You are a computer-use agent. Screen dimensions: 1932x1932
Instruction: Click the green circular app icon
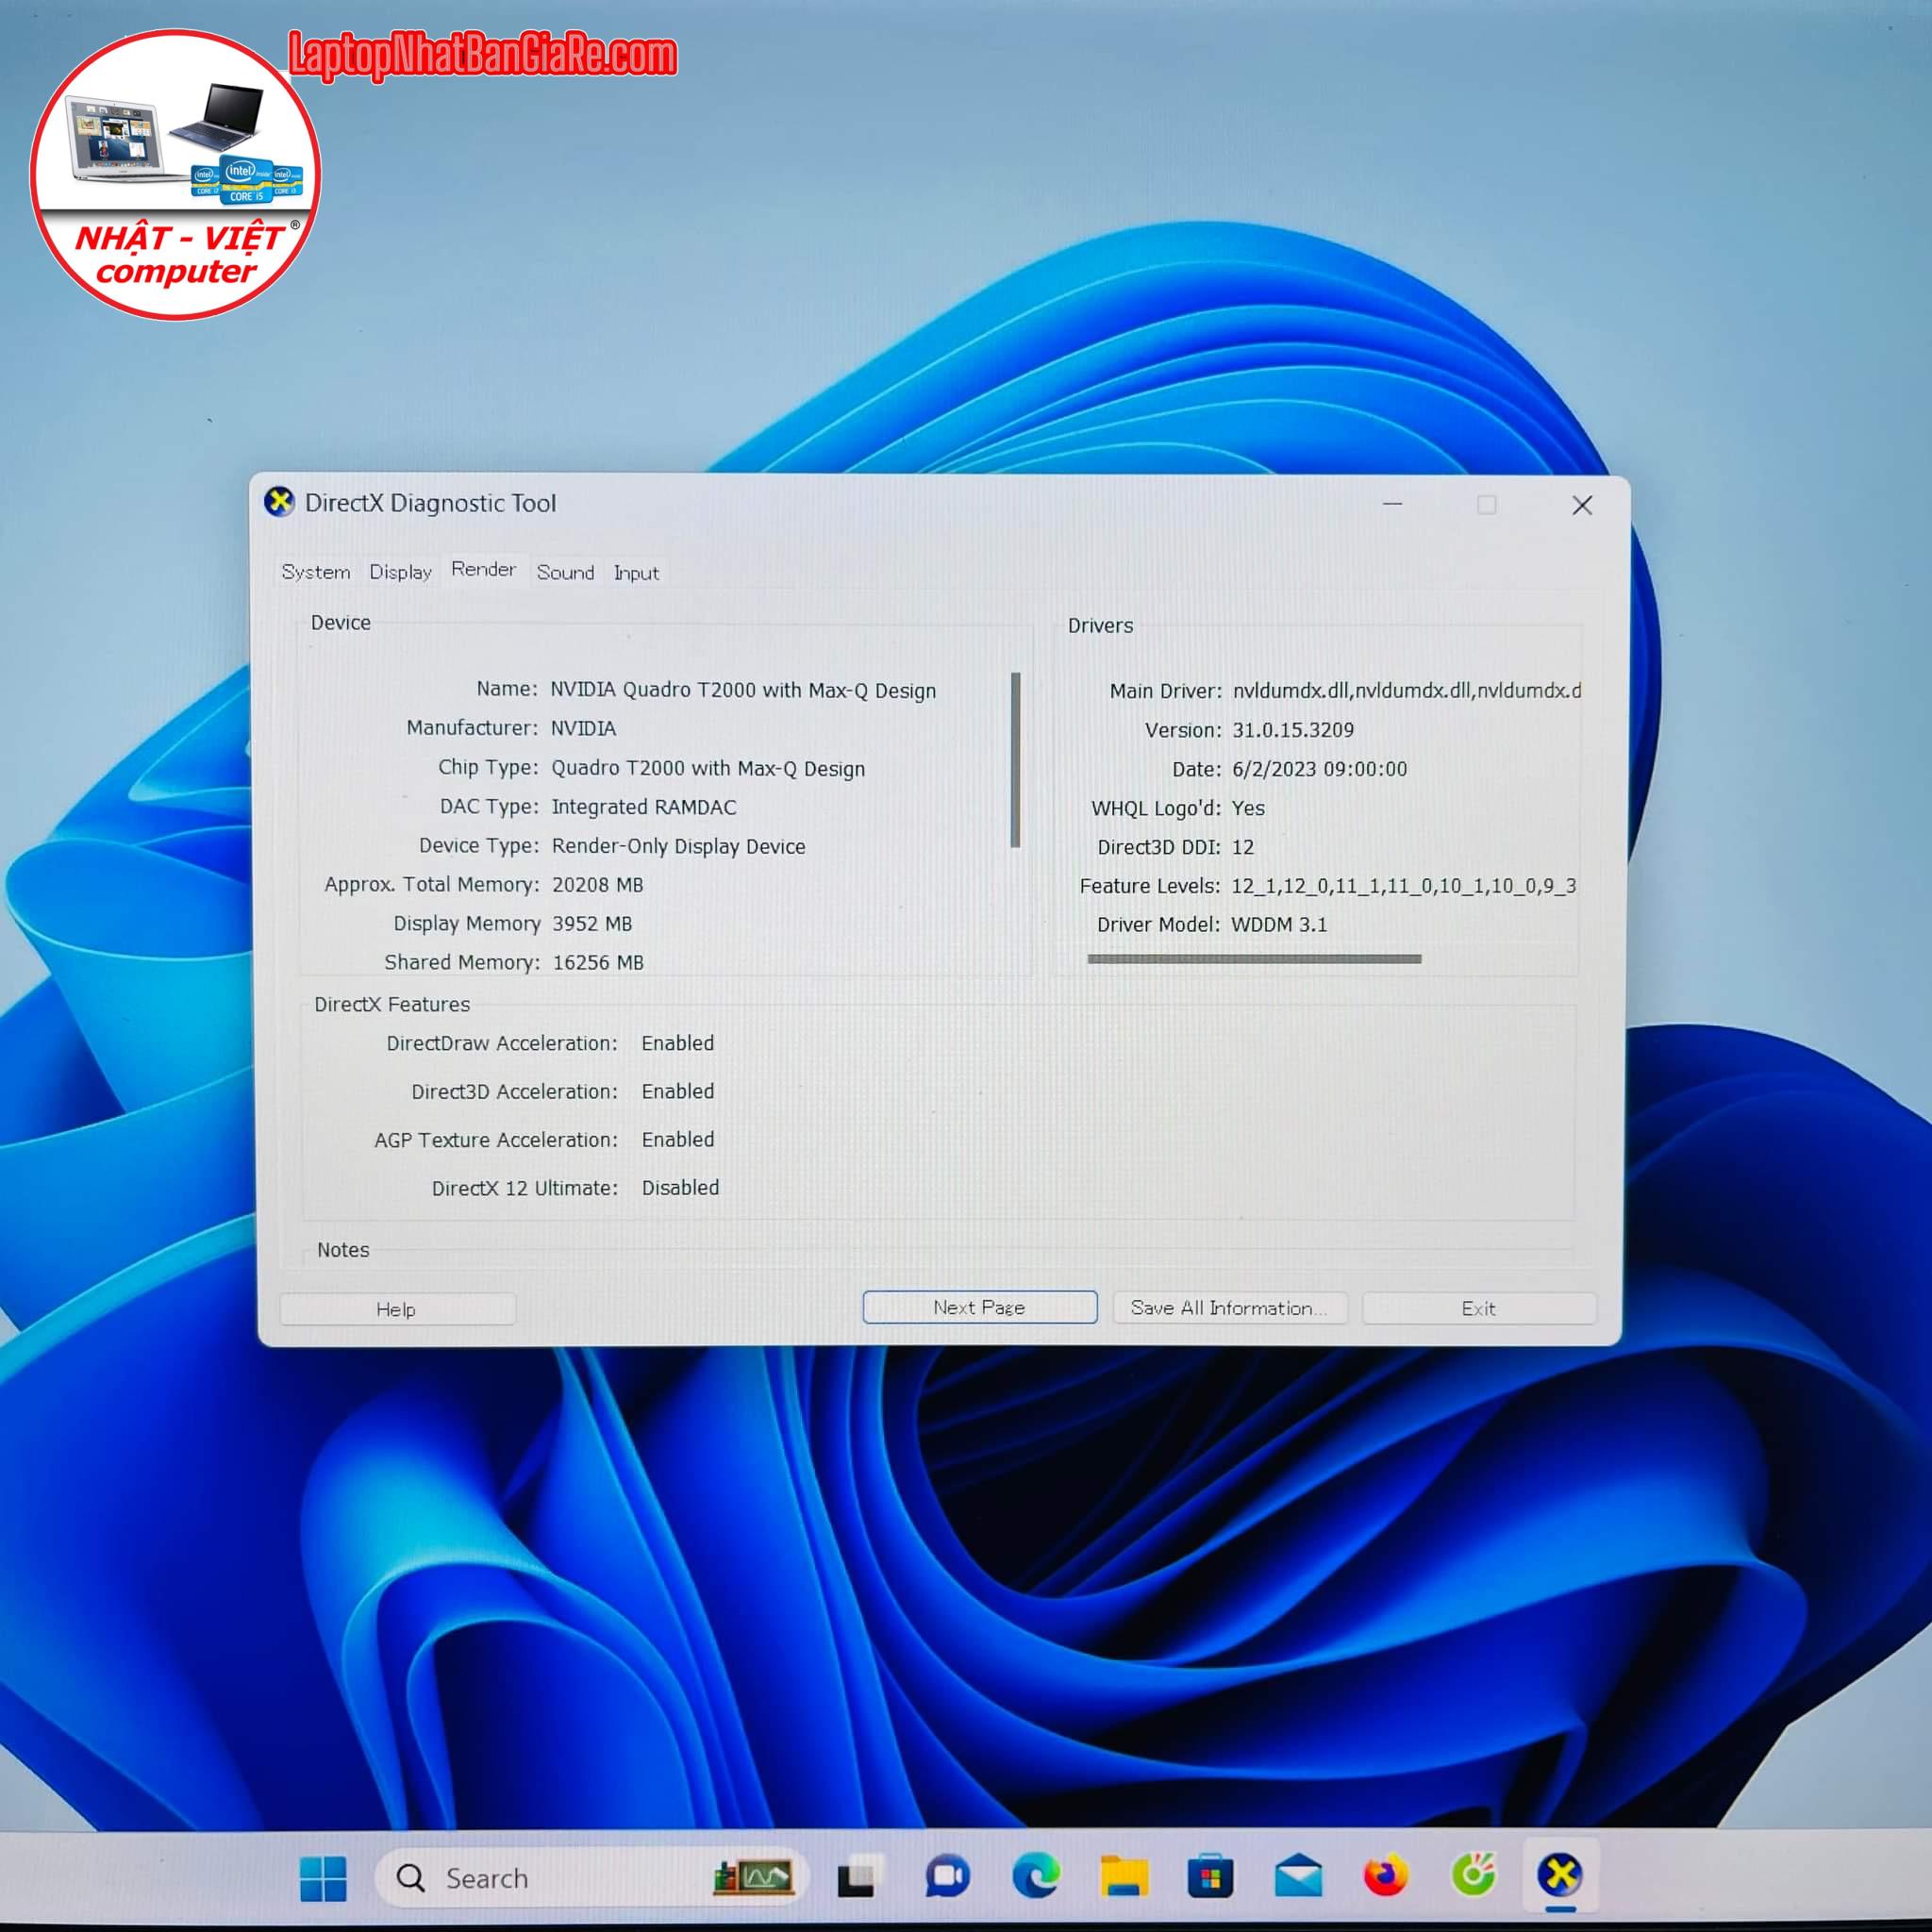coord(1473,1876)
